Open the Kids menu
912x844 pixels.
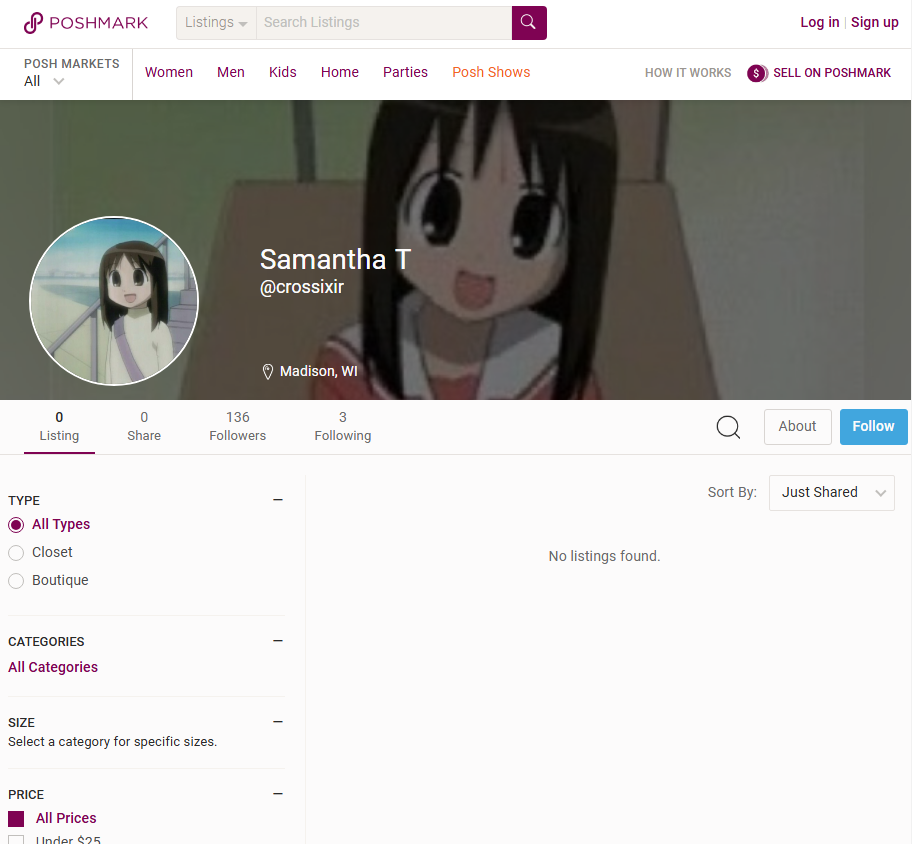tap(283, 72)
